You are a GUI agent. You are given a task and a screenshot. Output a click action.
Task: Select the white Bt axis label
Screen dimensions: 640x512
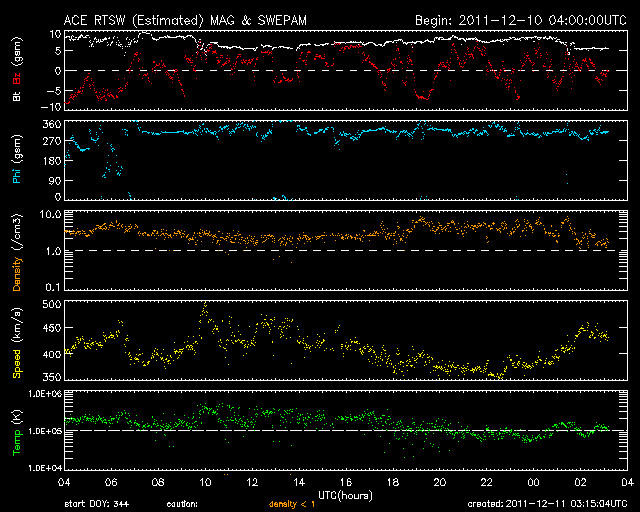tap(16, 97)
